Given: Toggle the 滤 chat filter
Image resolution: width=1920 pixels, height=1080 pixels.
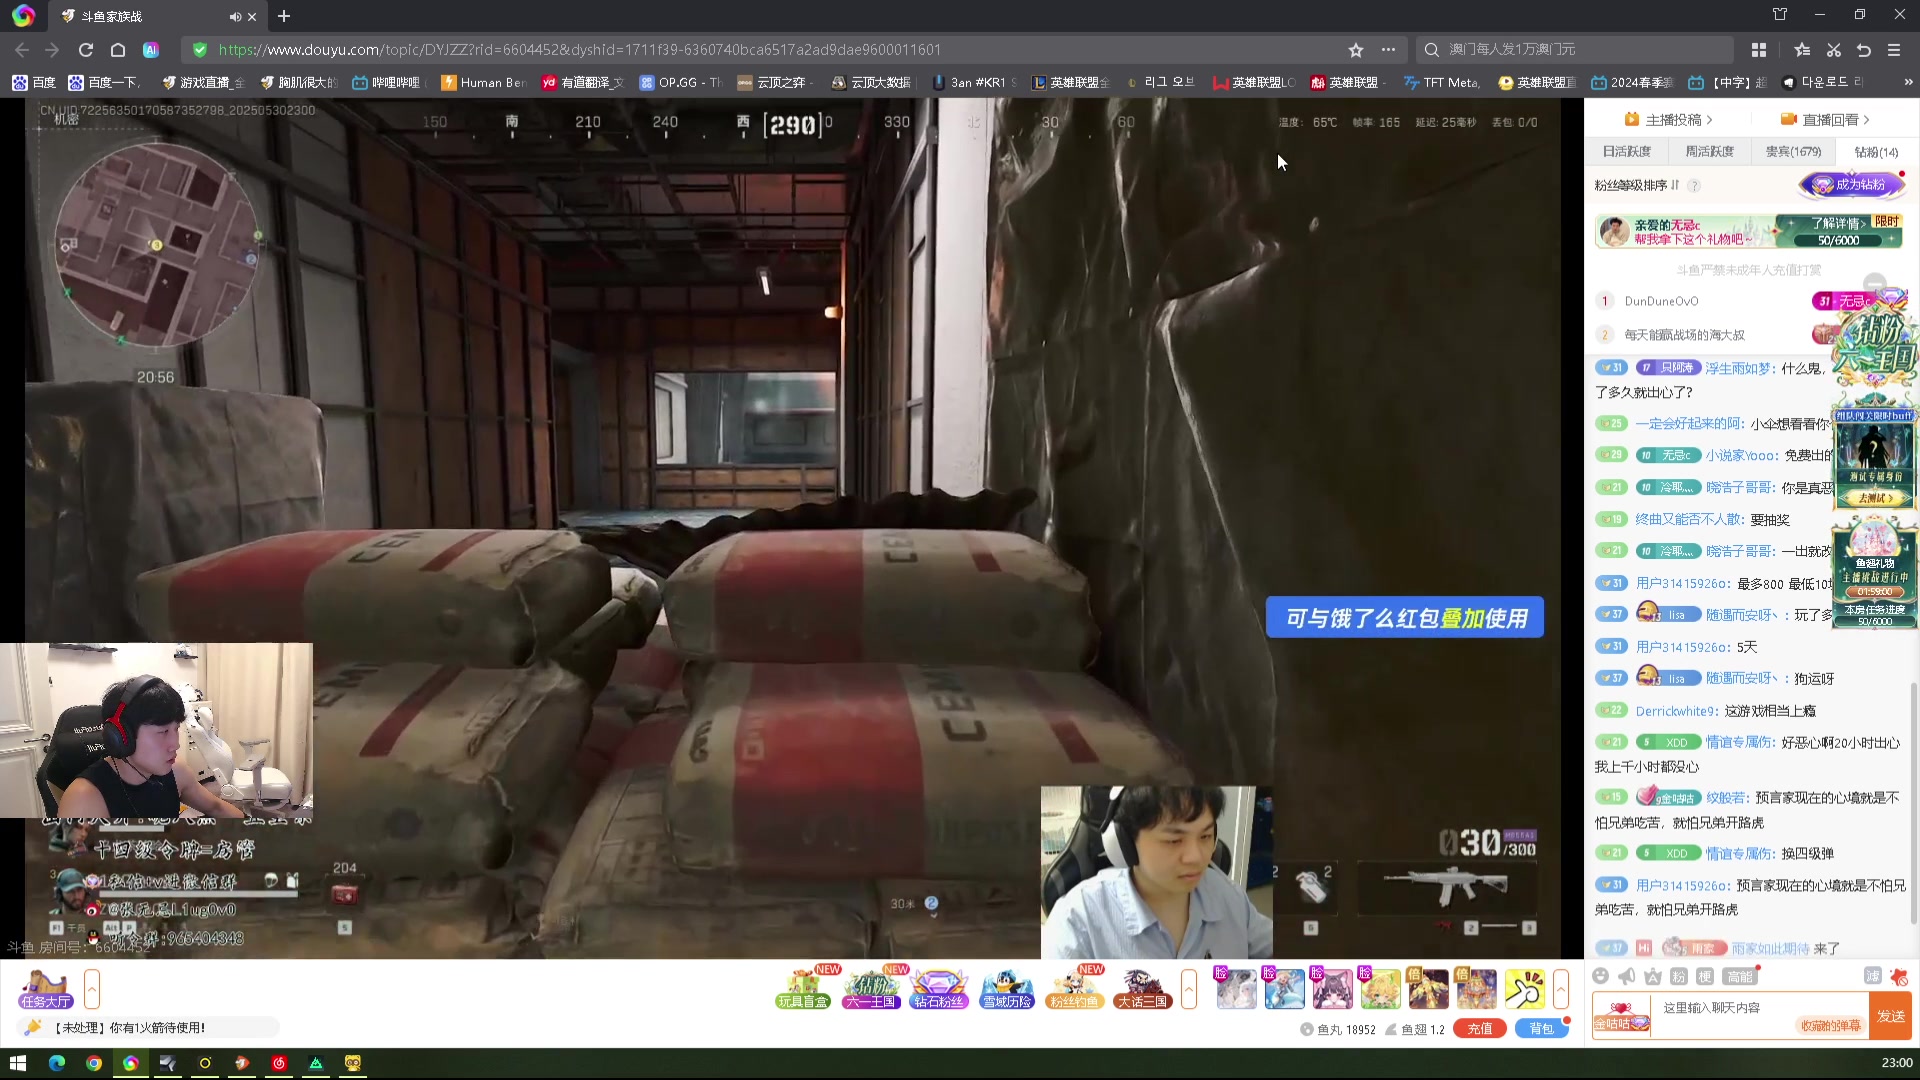Looking at the screenshot, I should tap(1872, 976).
